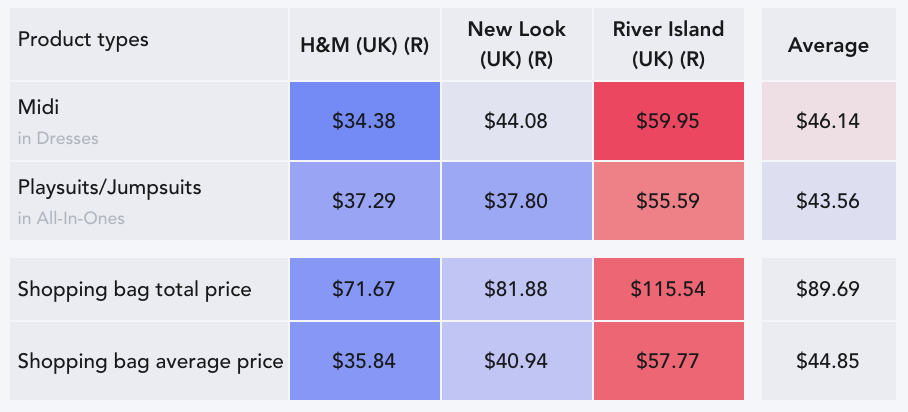Select the Midi average $46.14 cell
908x412 pixels.
829,121
